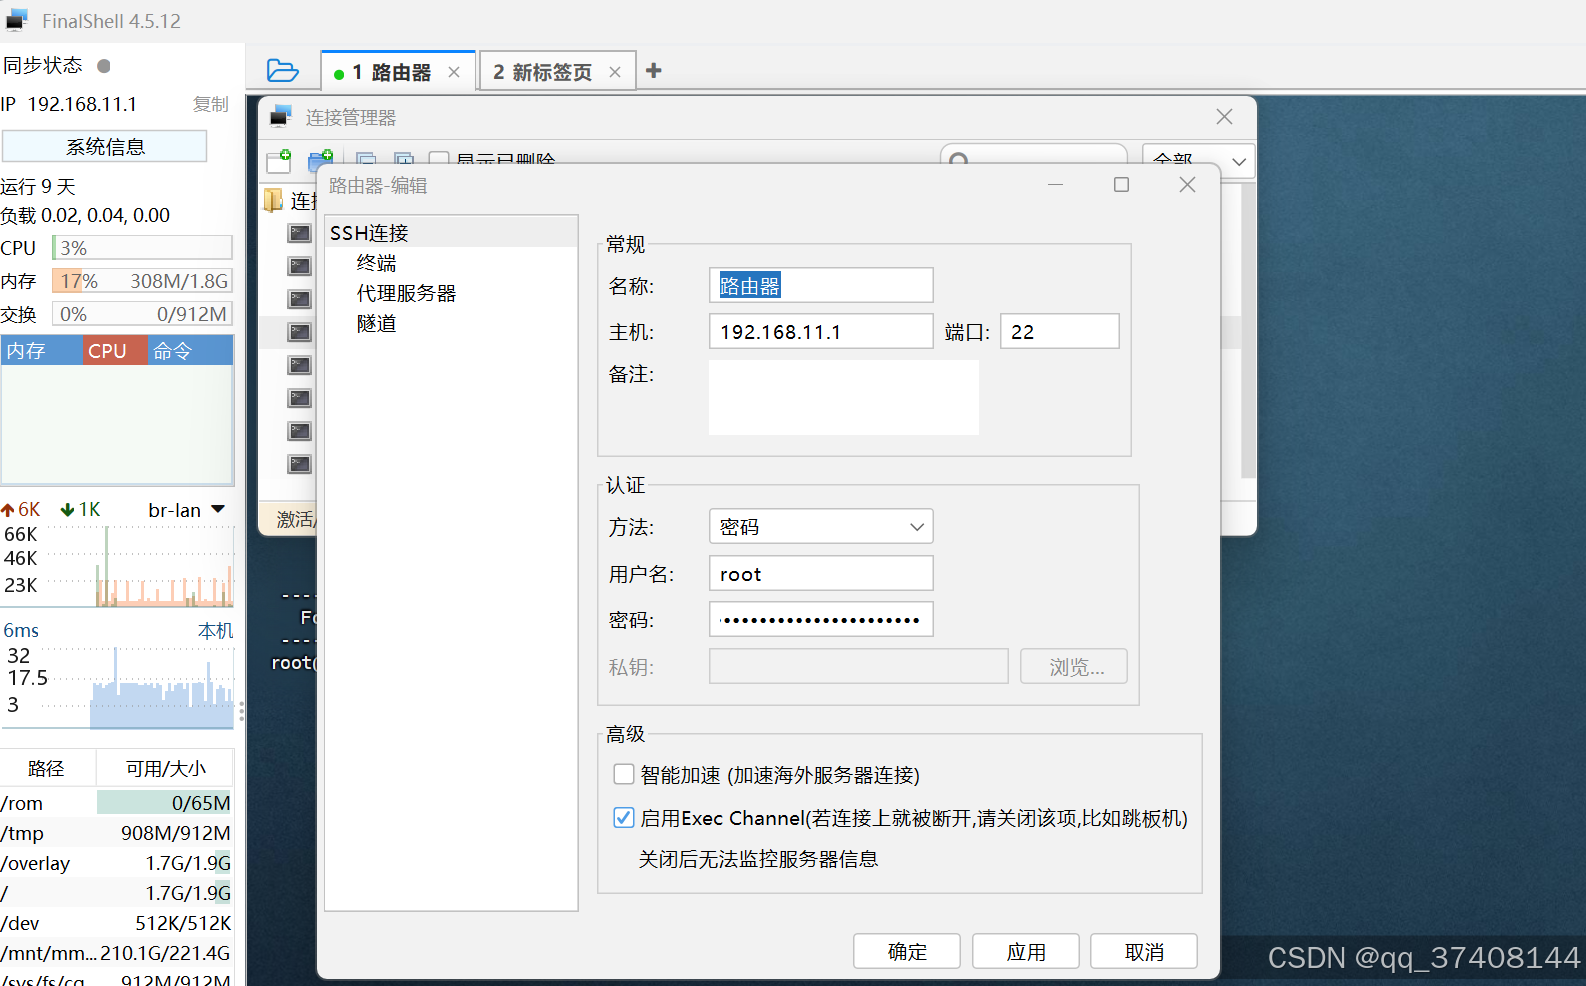Select 隧道 in the settings tree
1586x986 pixels.
(377, 323)
